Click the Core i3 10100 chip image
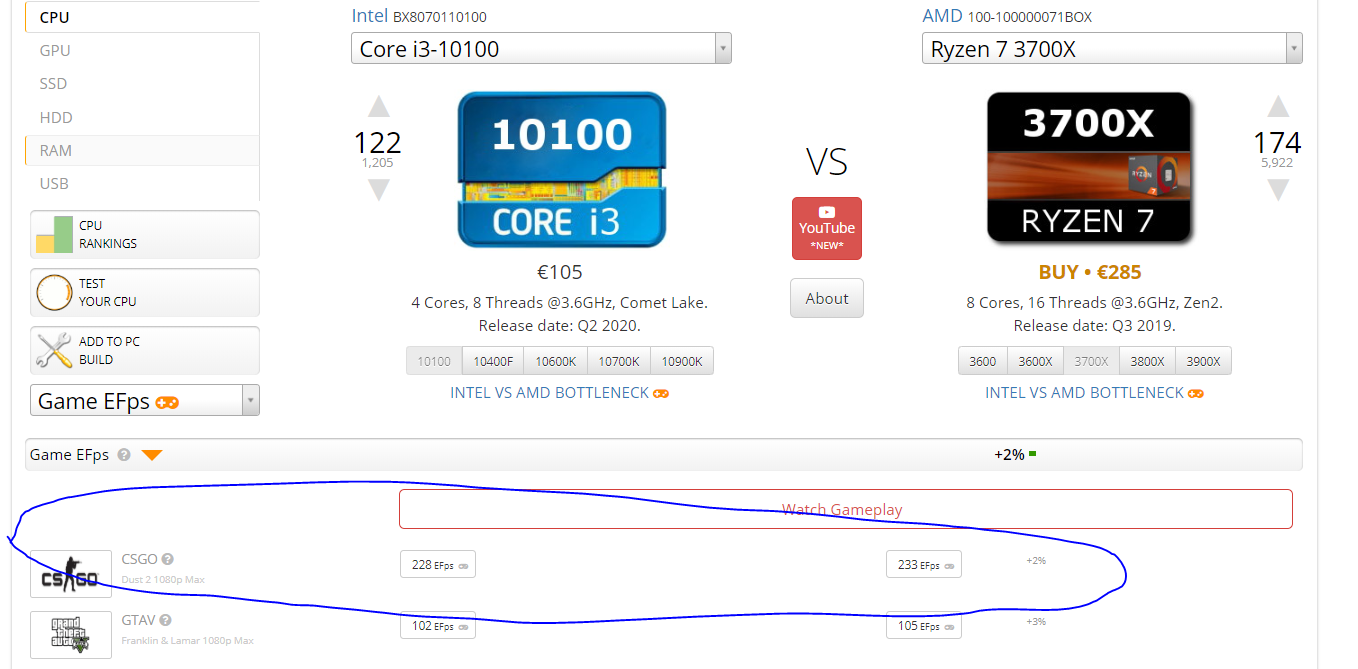Image resolution: width=1358 pixels, height=669 pixels. [561, 169]
